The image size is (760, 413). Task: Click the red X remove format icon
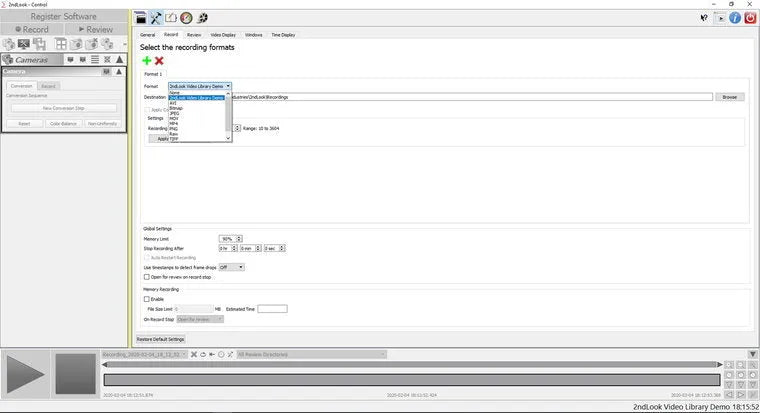click(159, 61)
